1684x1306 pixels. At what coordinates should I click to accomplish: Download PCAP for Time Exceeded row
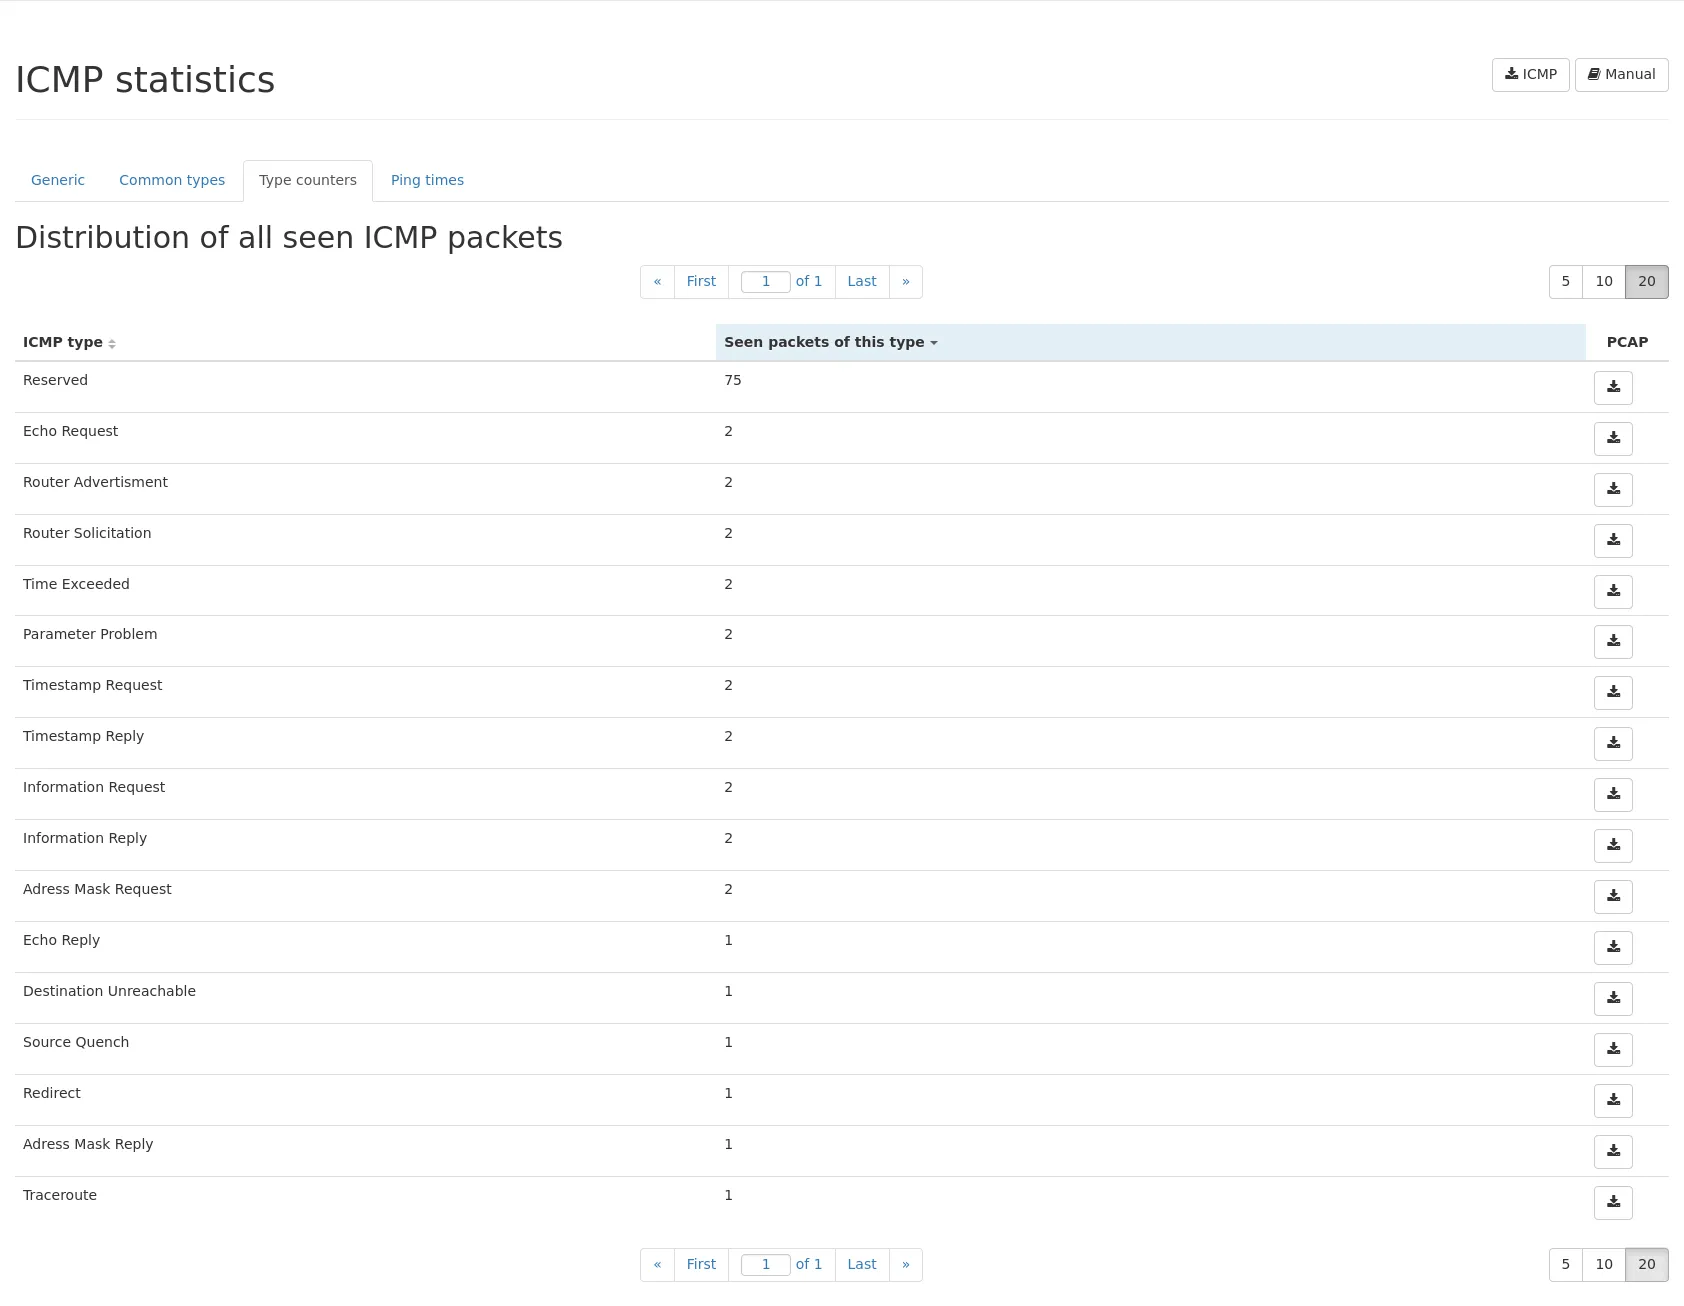point(1612,592)
